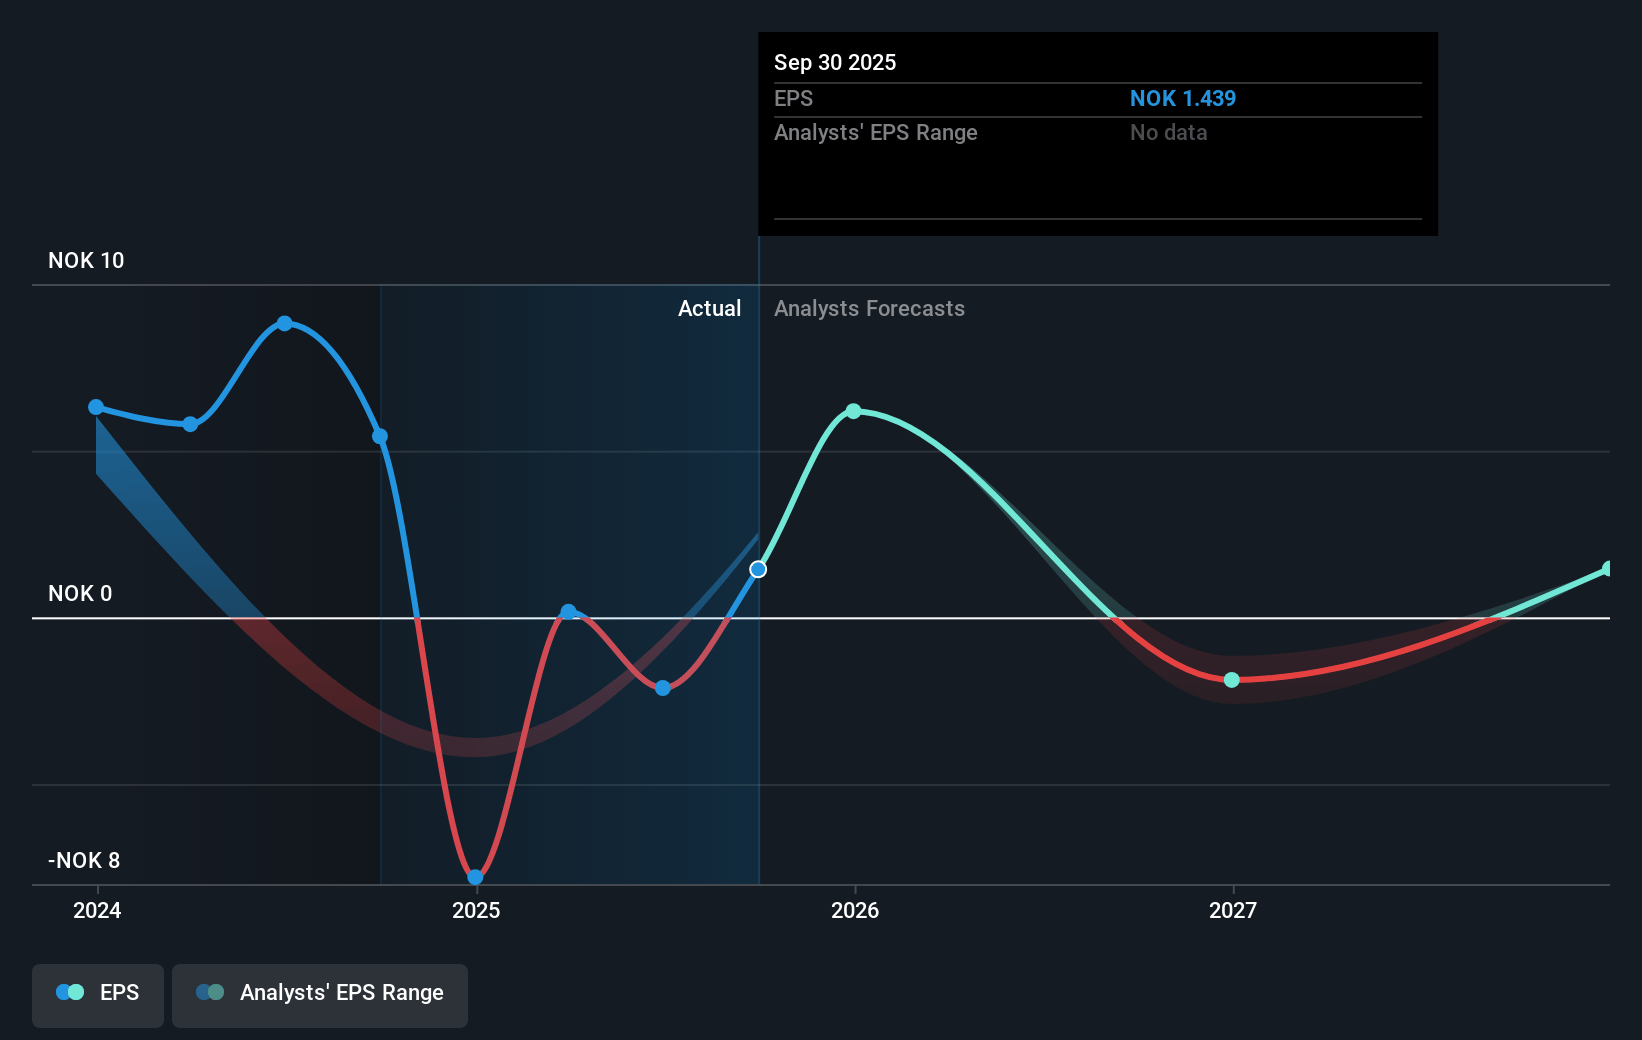Click the Actual section label

point(709,308)
